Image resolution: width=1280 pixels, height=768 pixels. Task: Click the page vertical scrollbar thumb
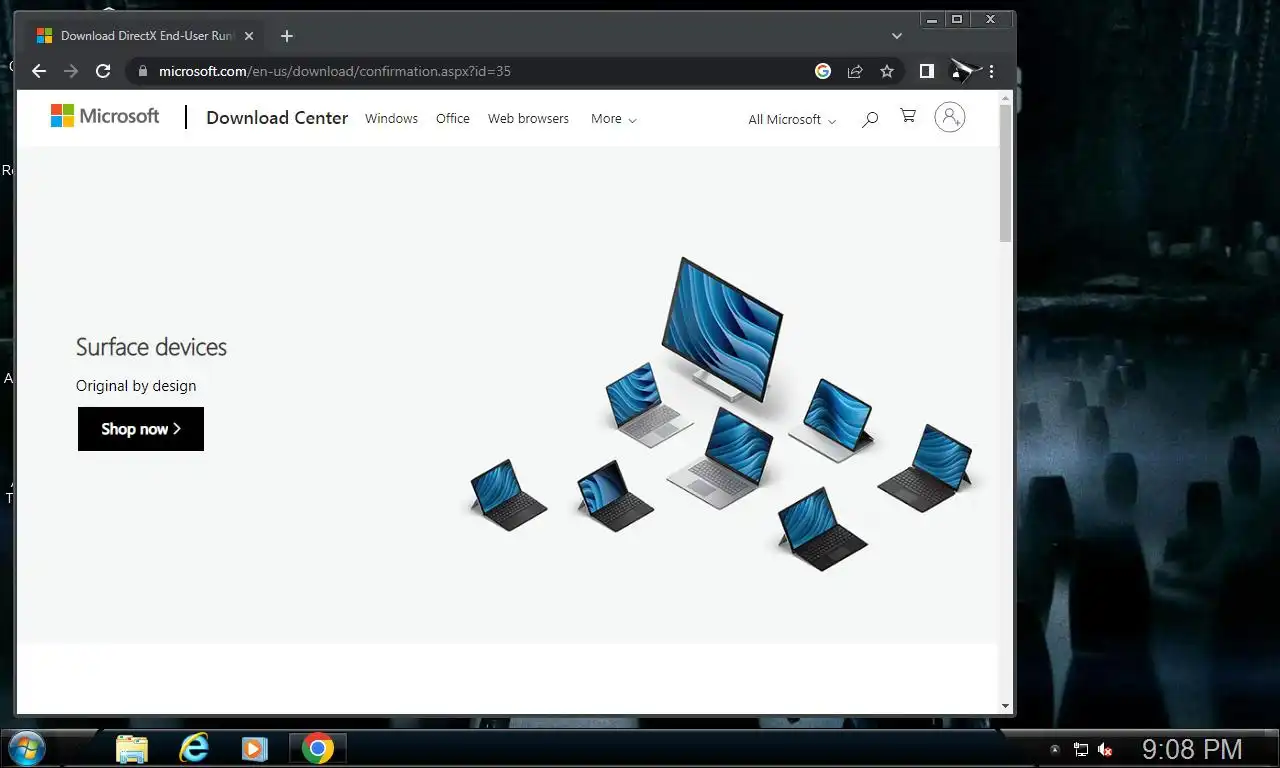pos(1006,171)
